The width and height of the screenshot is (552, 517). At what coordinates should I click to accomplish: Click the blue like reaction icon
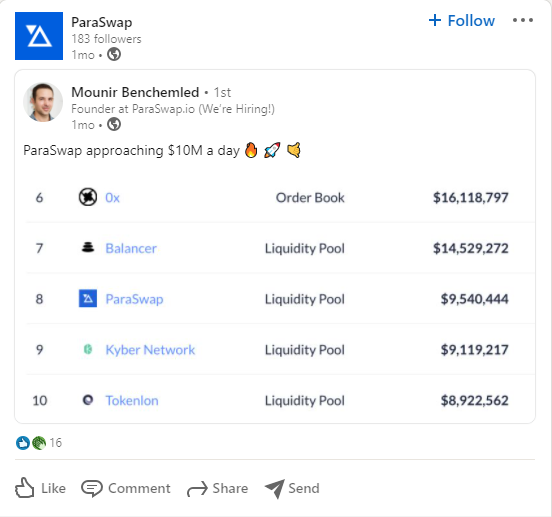(x=23, y=443)
